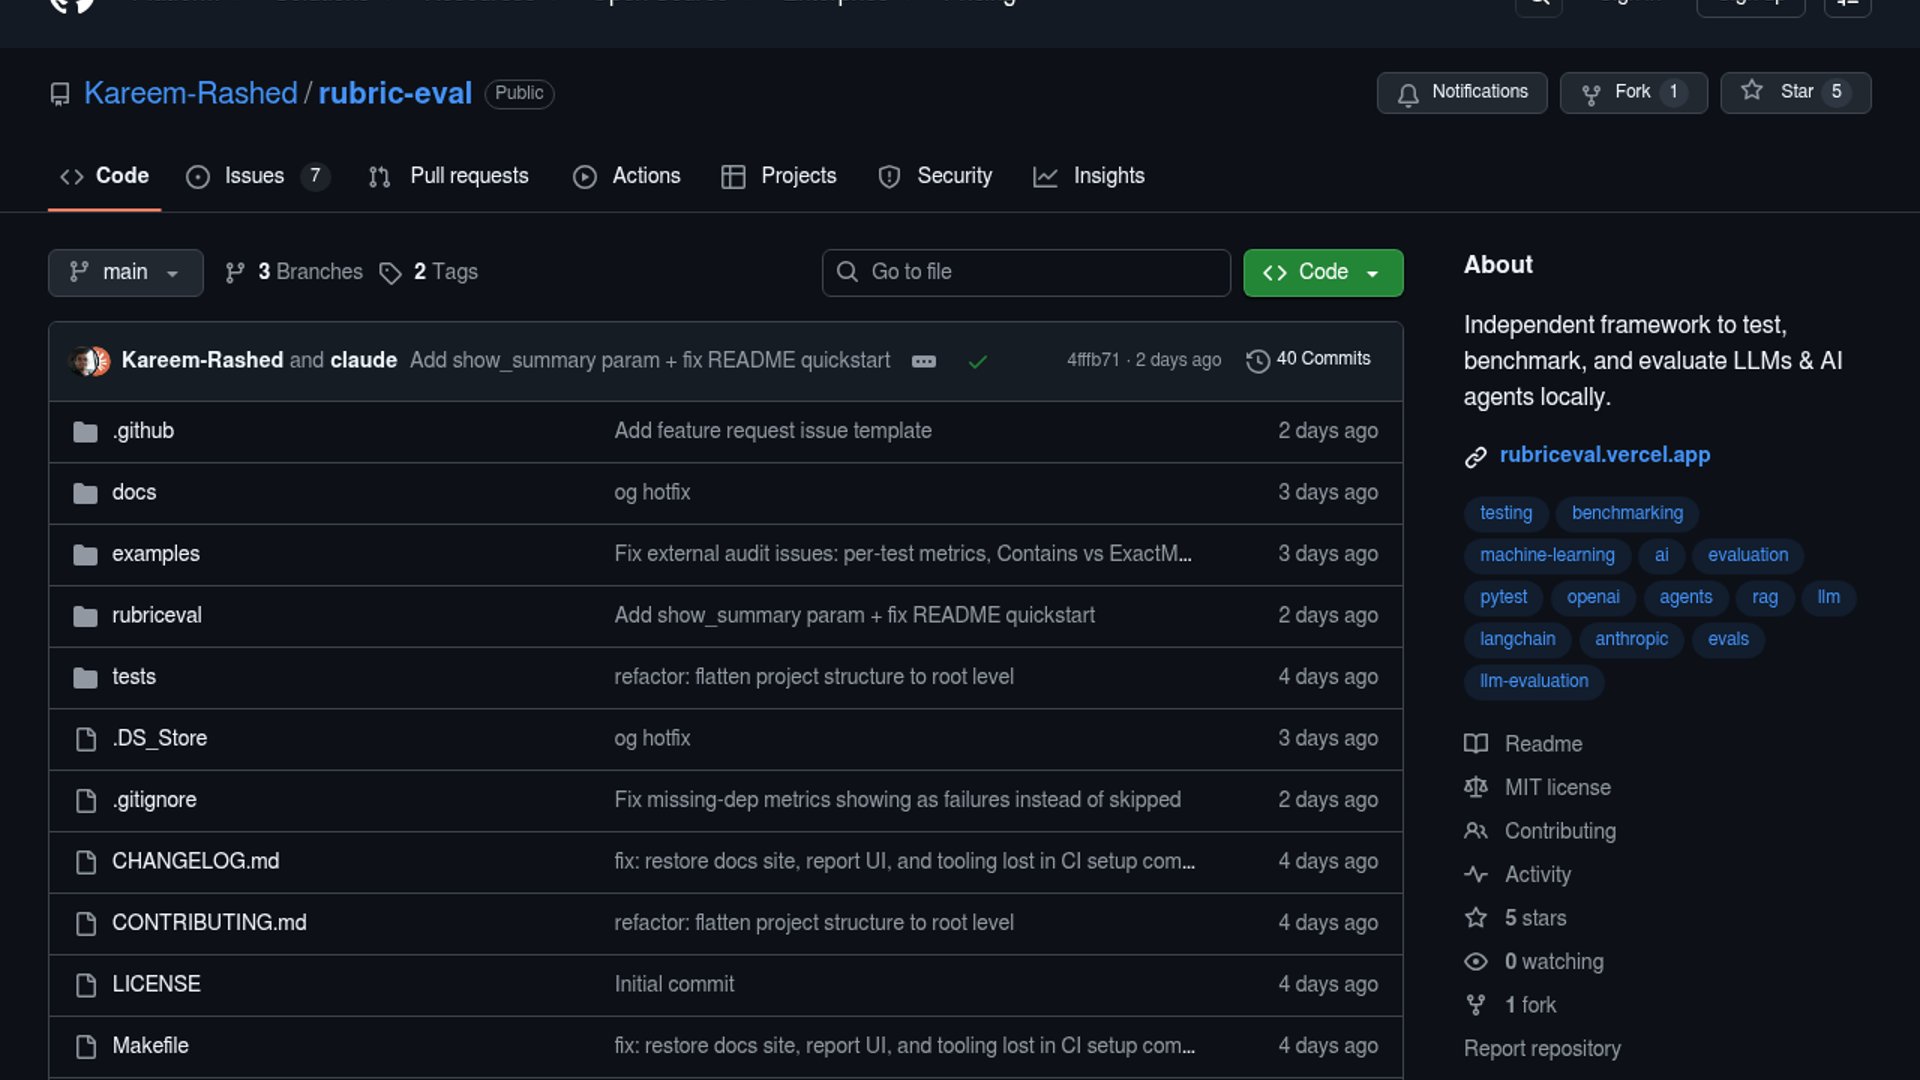Screen dimensions: 1920x1080
Task: Click the MIT license scale icon
Action: (1475, 787)
